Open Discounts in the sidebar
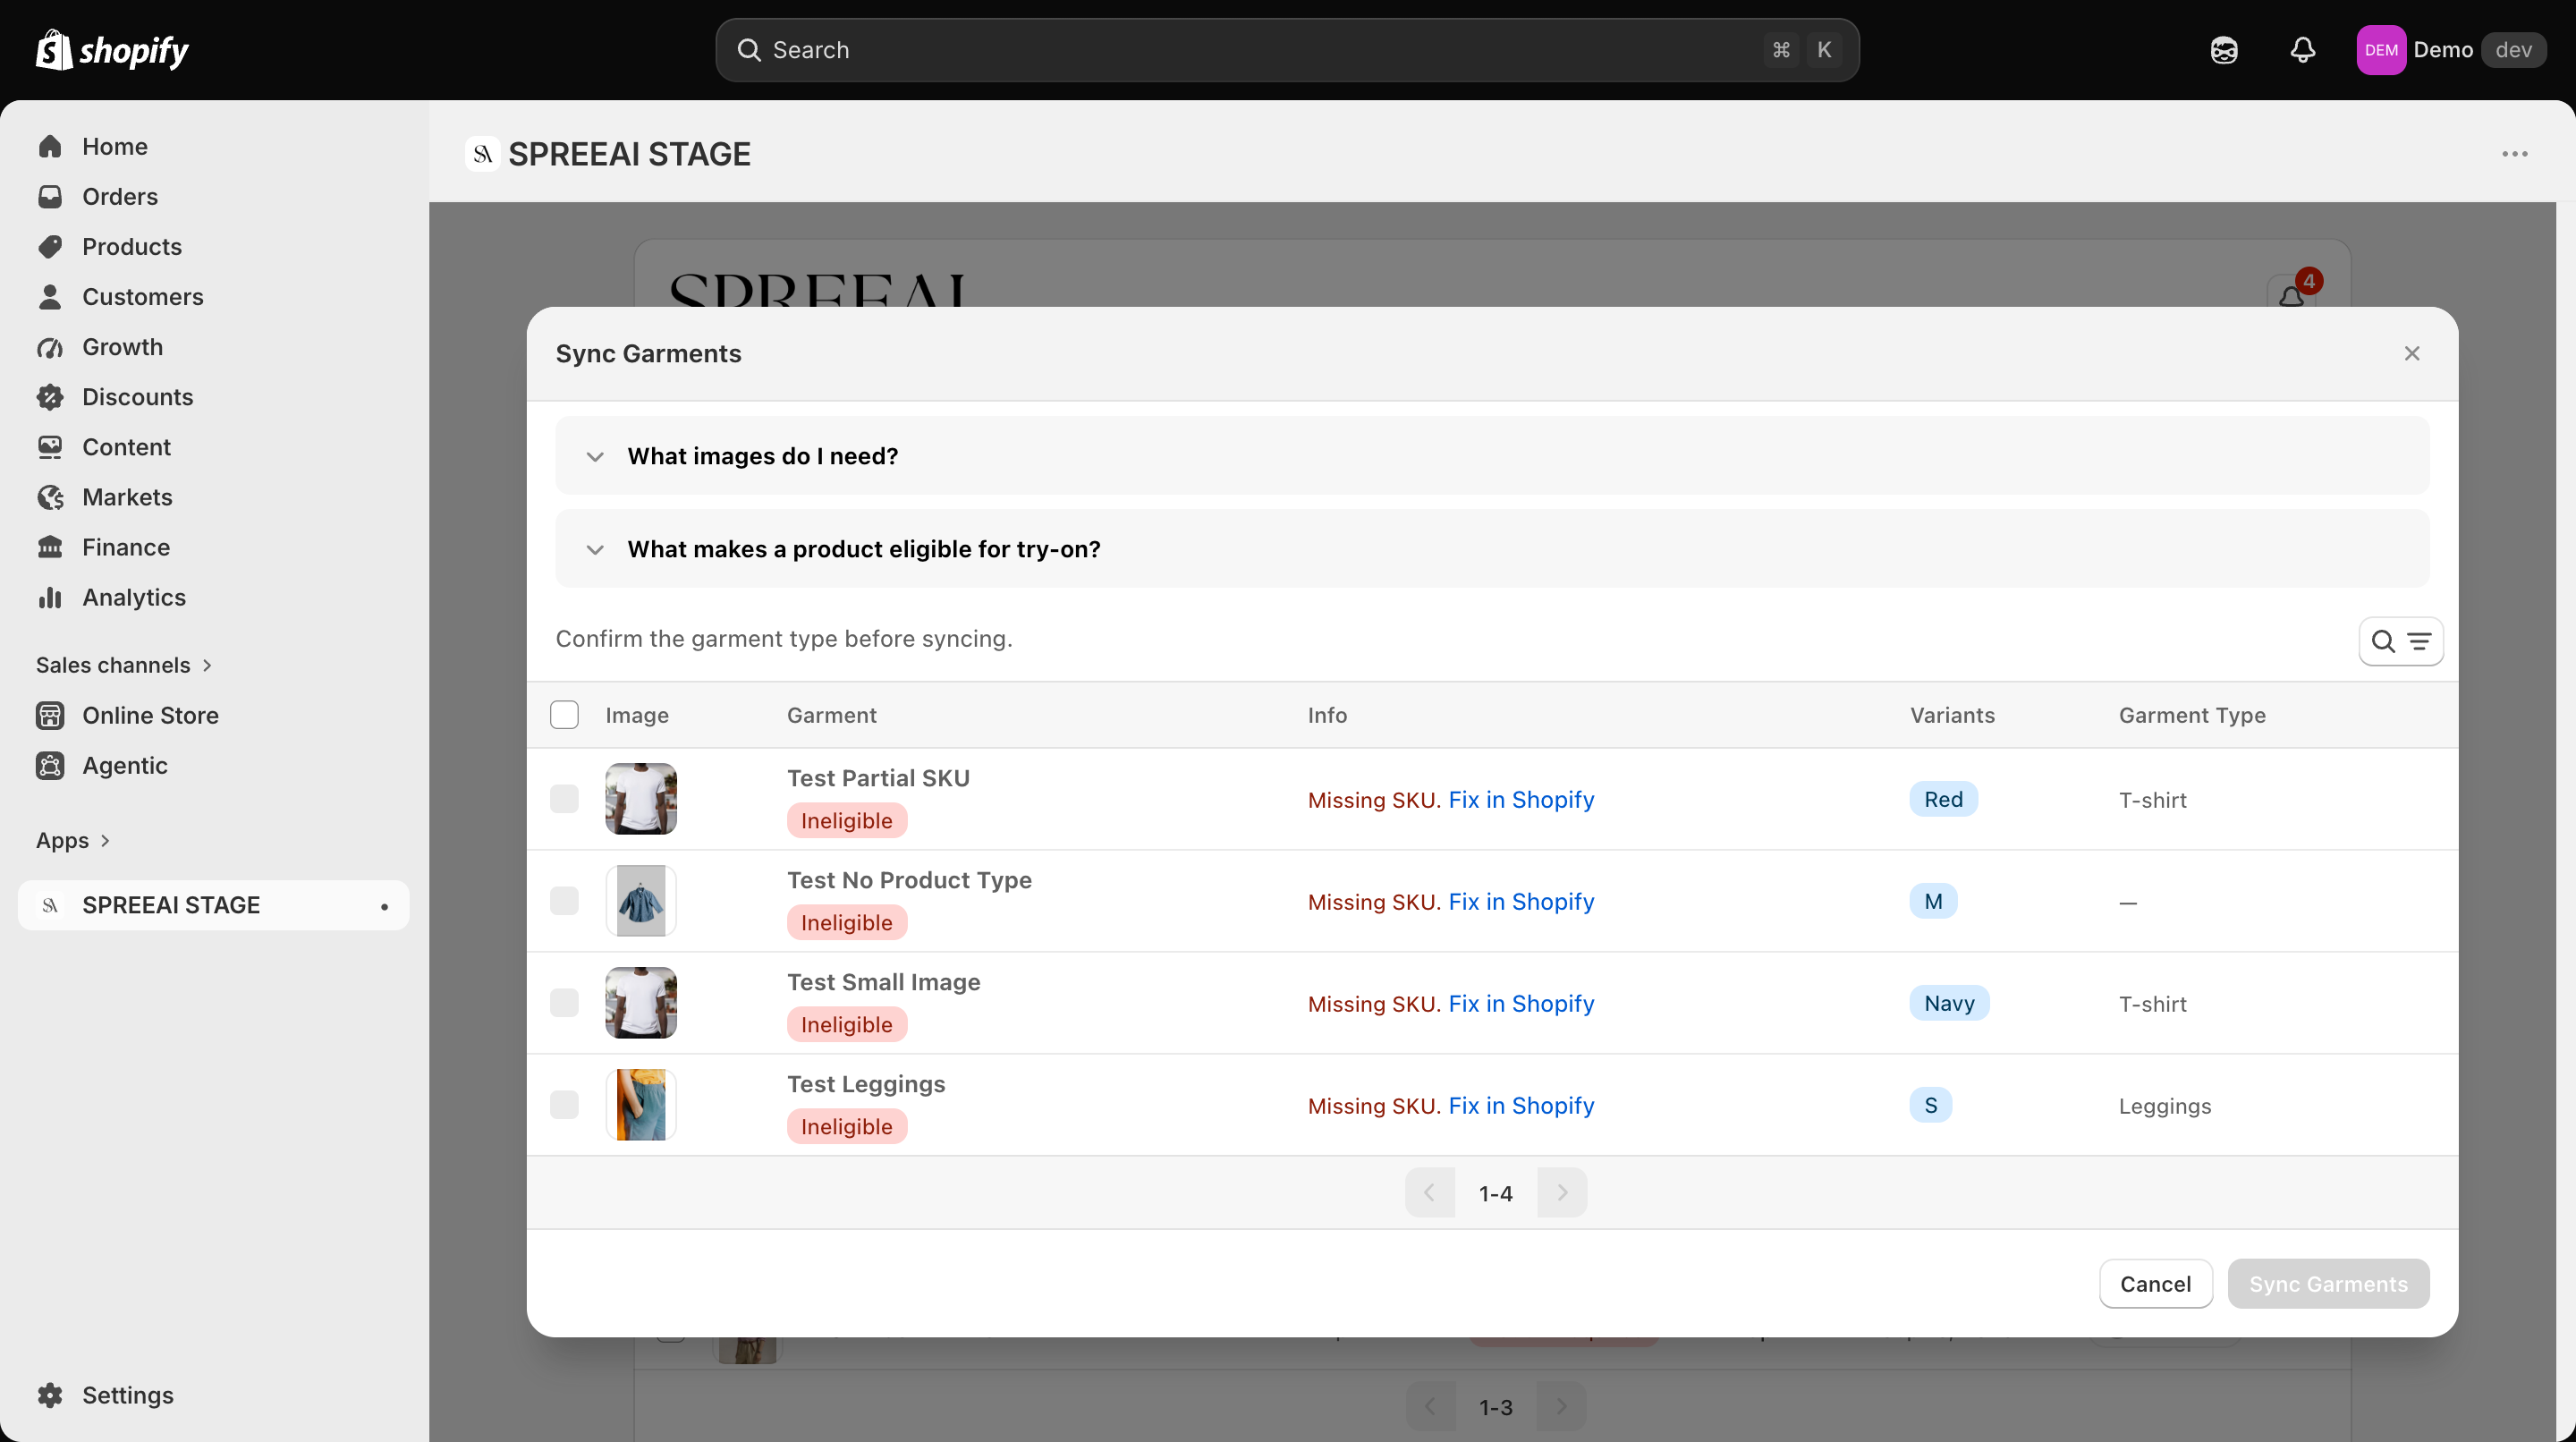This screenshot has height=1442, width=2576. (x=137, y=397)
